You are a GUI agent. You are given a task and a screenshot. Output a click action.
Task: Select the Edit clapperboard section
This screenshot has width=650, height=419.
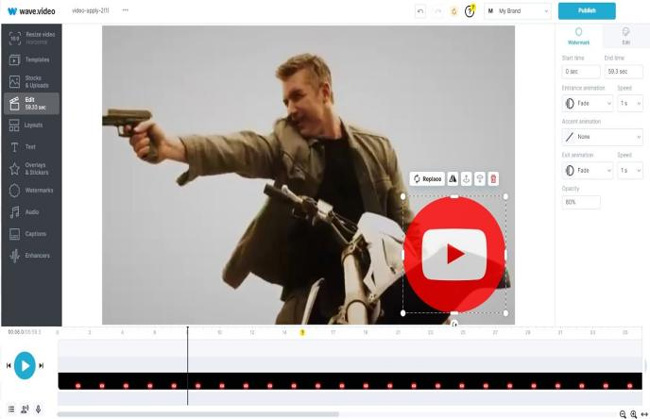pos(32,103)
